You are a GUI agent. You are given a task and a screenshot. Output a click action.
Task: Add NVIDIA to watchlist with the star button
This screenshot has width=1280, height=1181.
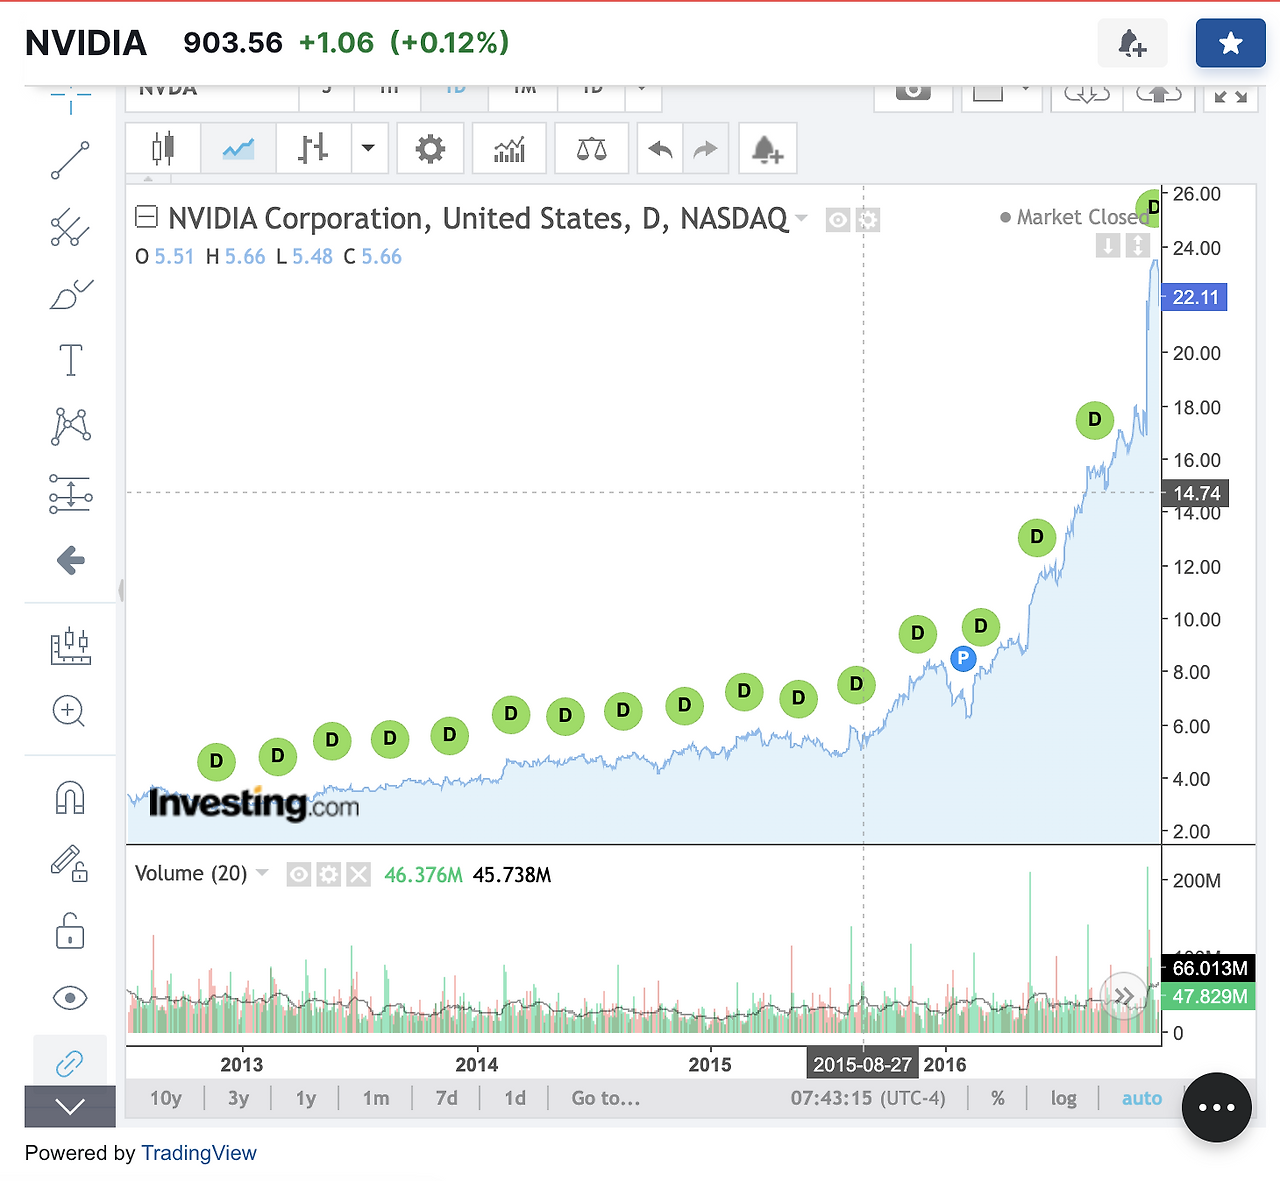[x=1231, y=43]
